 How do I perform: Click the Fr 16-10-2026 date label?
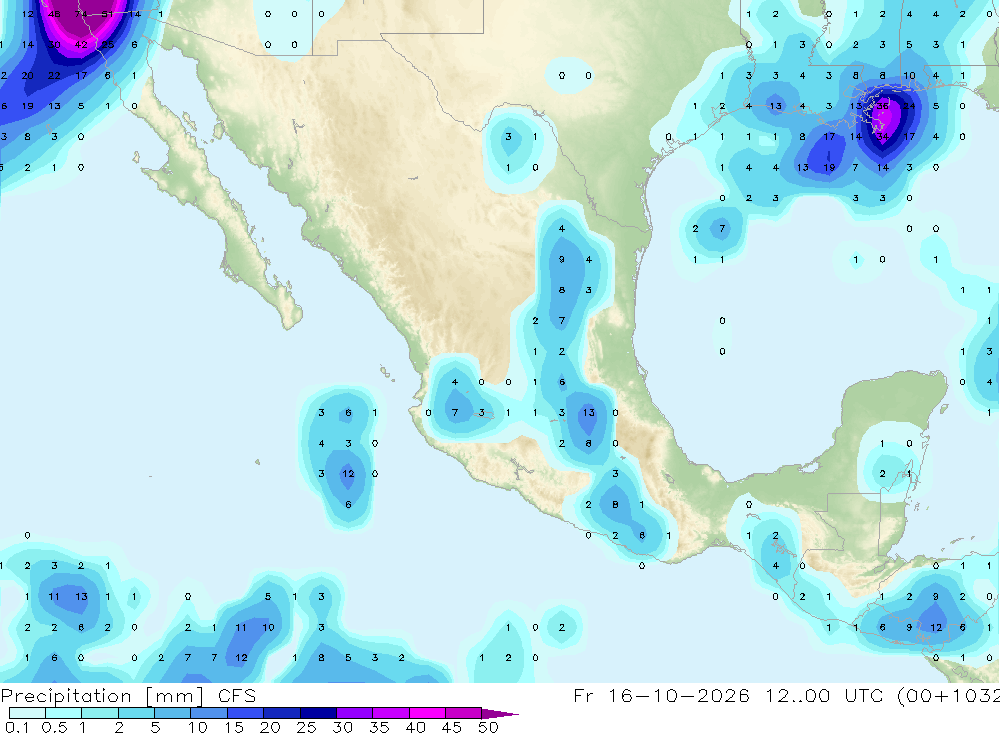pos(661,696)
